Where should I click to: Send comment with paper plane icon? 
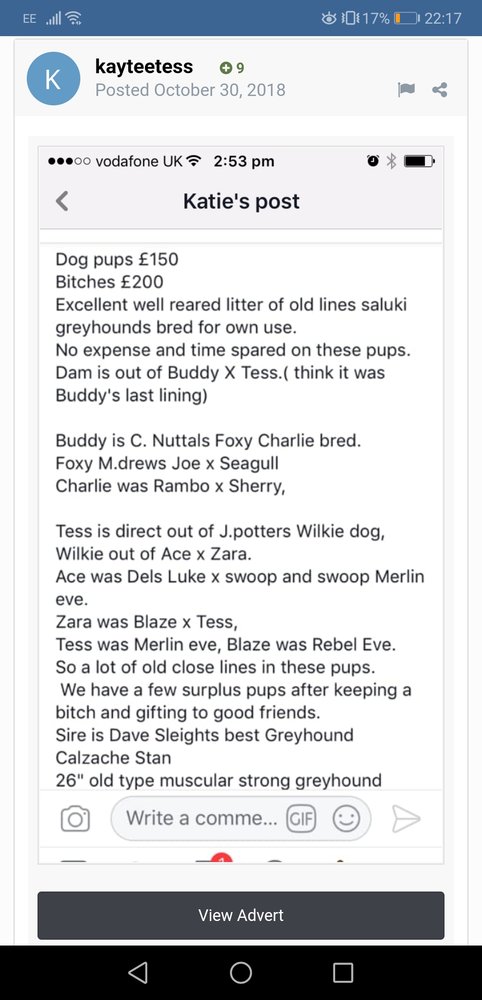point(405,819)
